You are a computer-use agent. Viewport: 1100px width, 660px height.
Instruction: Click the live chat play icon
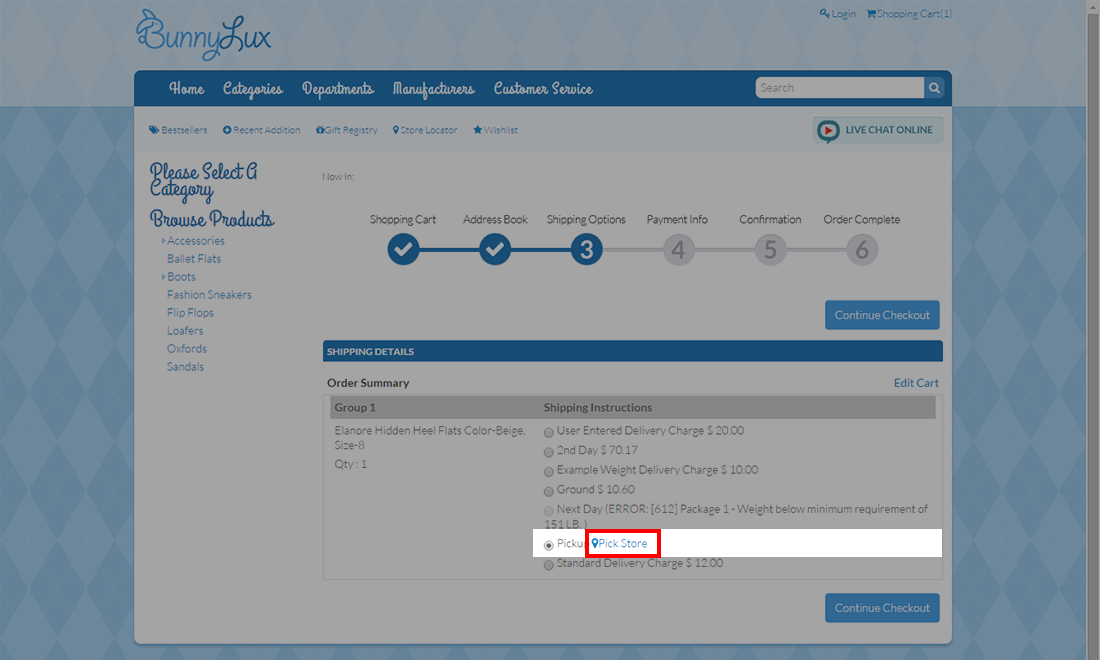(x=828, y=130)
